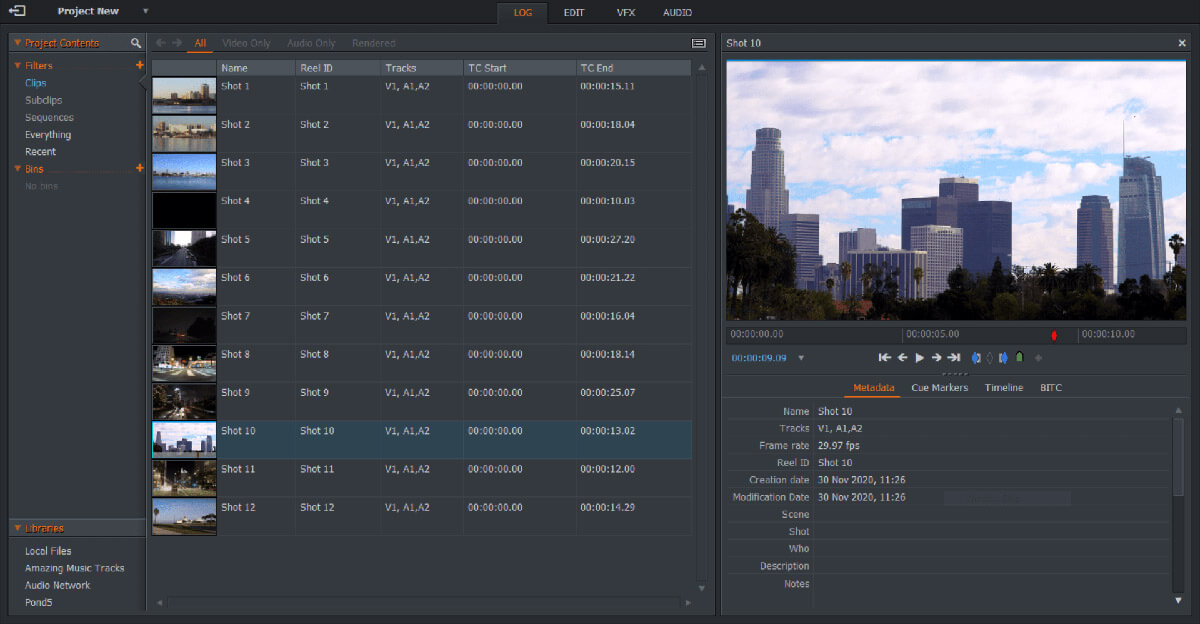Open the Cue Markers tab
Image resolution: width=1200 pixels, height=624 pixels.
pyautogui.click(x=939, y=387)
